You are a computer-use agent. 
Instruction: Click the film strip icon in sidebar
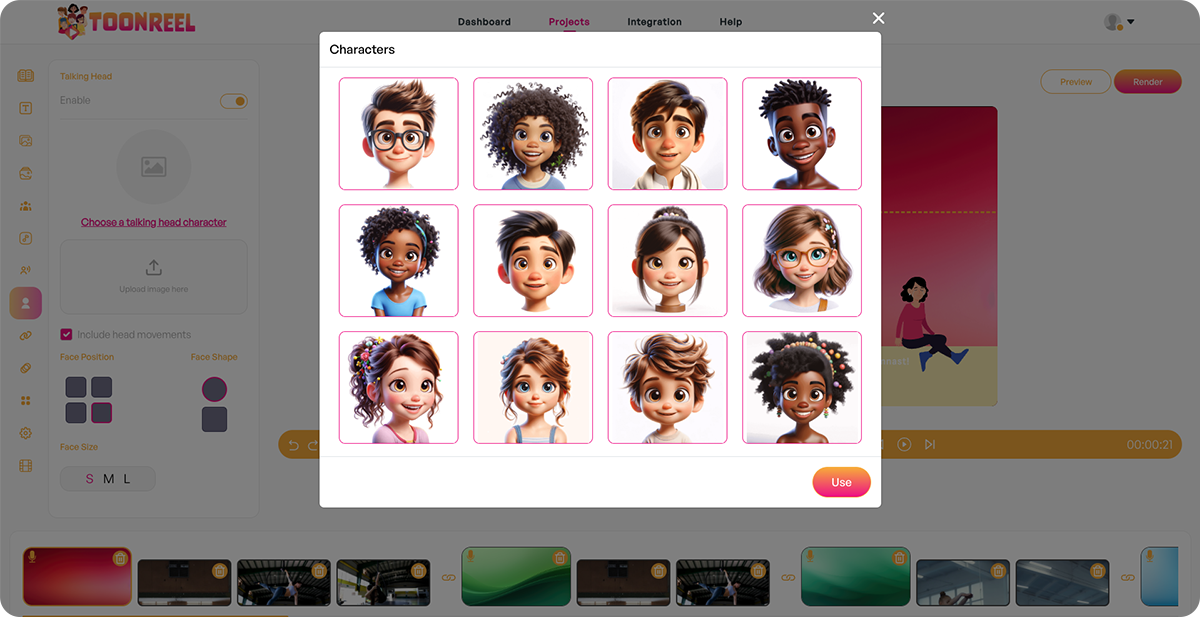(26, 465)
